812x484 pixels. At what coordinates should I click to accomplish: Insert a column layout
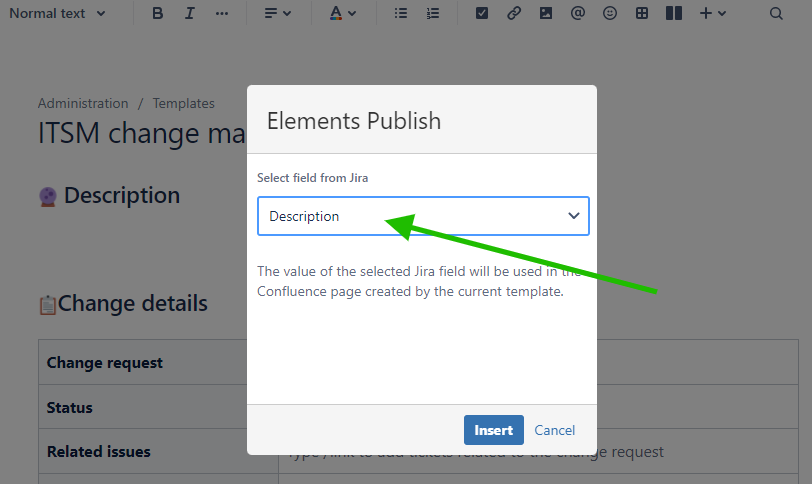pyautogui.click(x=673, y=14)
